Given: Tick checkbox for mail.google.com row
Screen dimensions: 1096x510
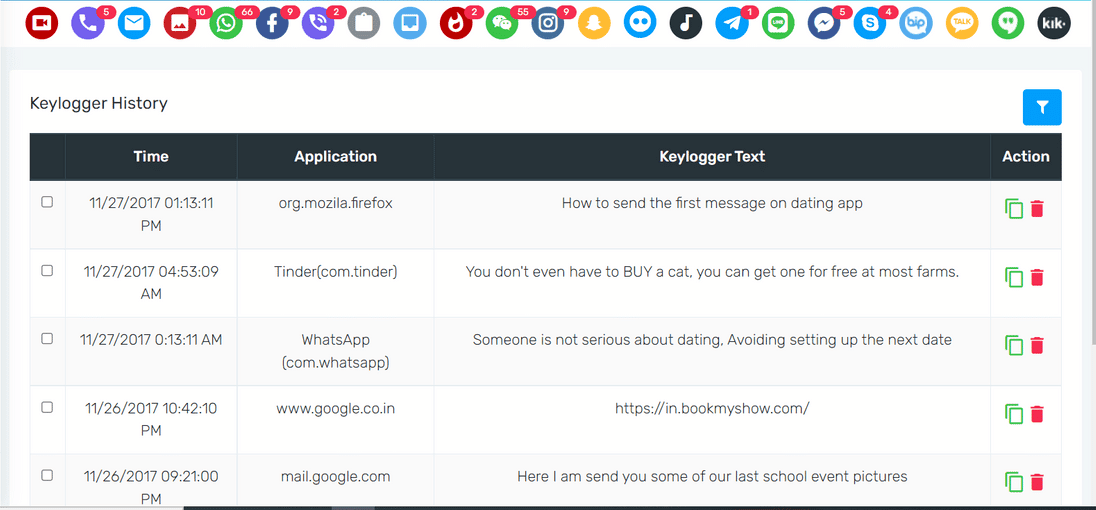Looking at the screenshot, I should point(47,475).
